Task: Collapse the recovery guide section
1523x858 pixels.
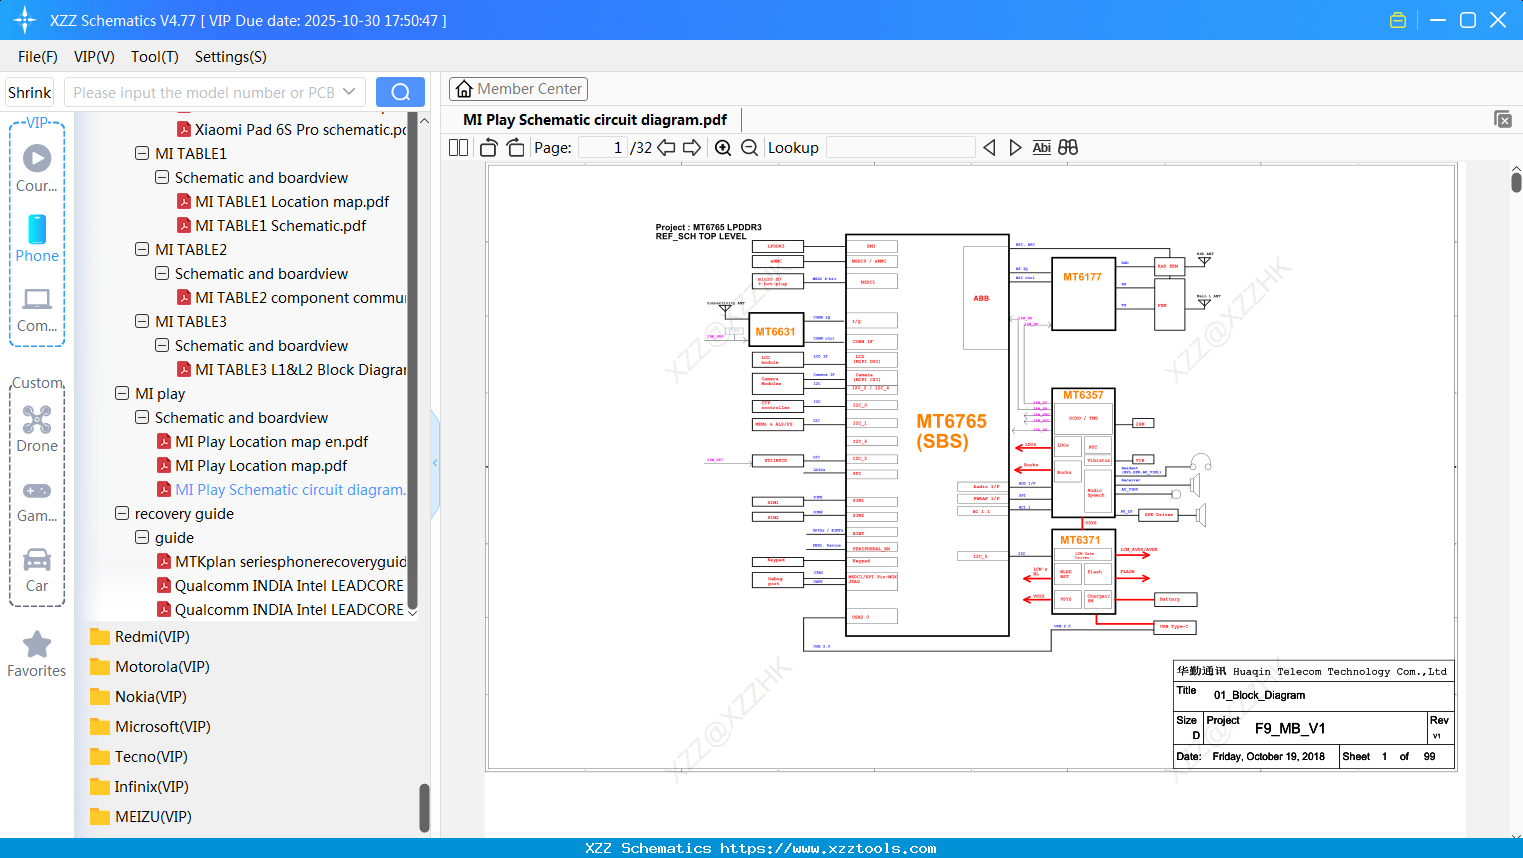Action: click(x=121, y=513)
